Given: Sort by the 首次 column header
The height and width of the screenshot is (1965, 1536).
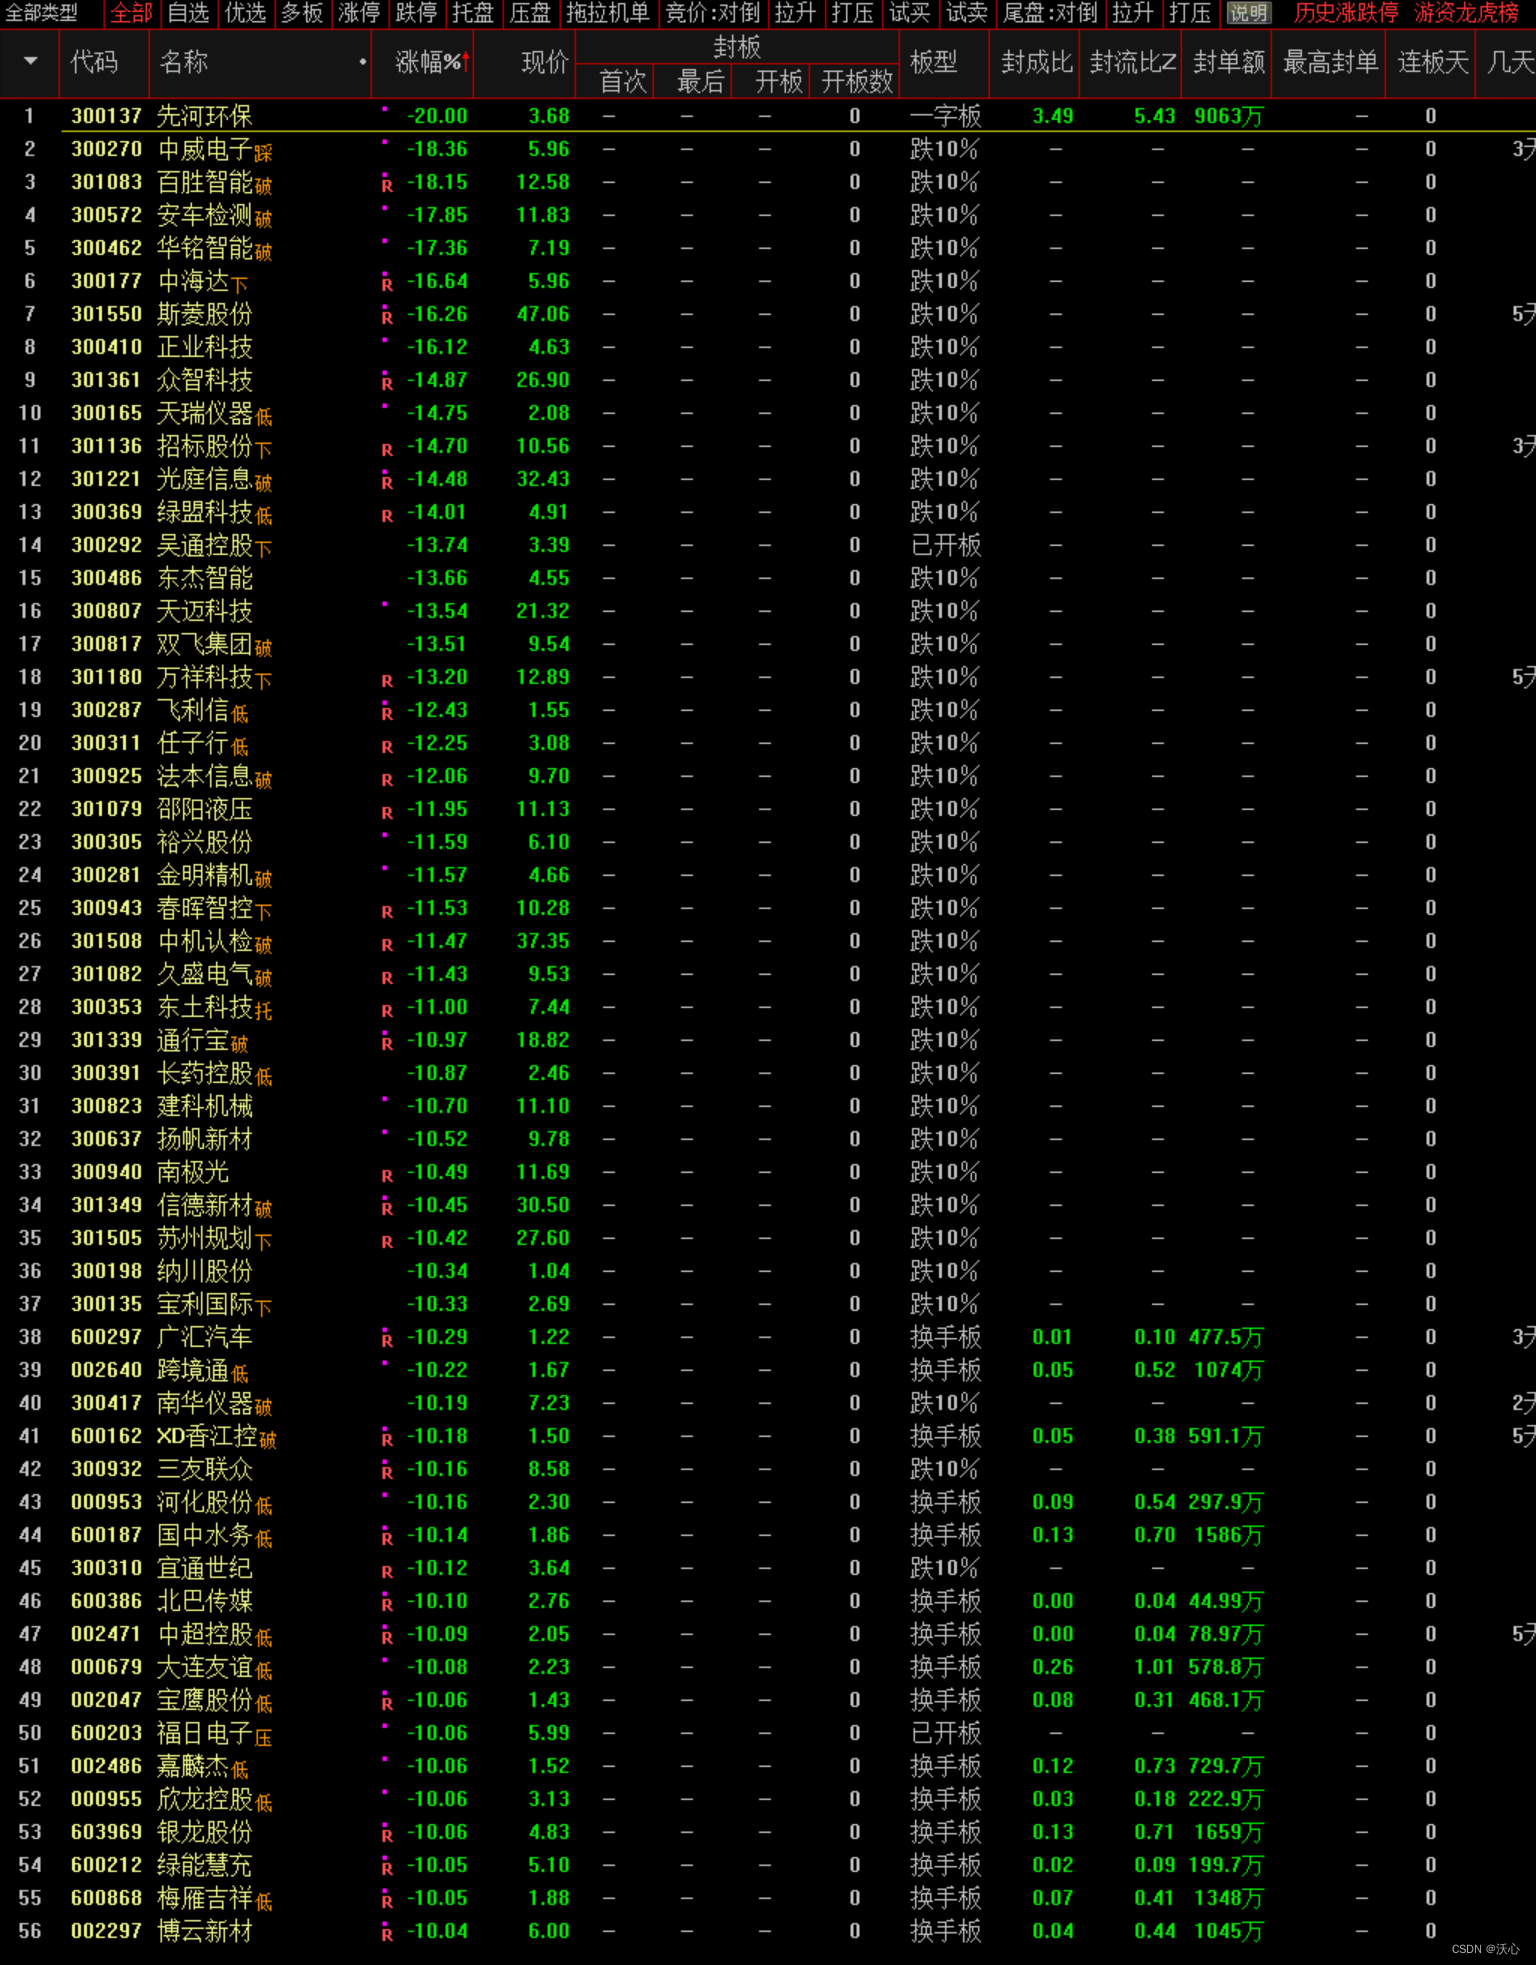Looking at the screenshot, I should [623, 81].
